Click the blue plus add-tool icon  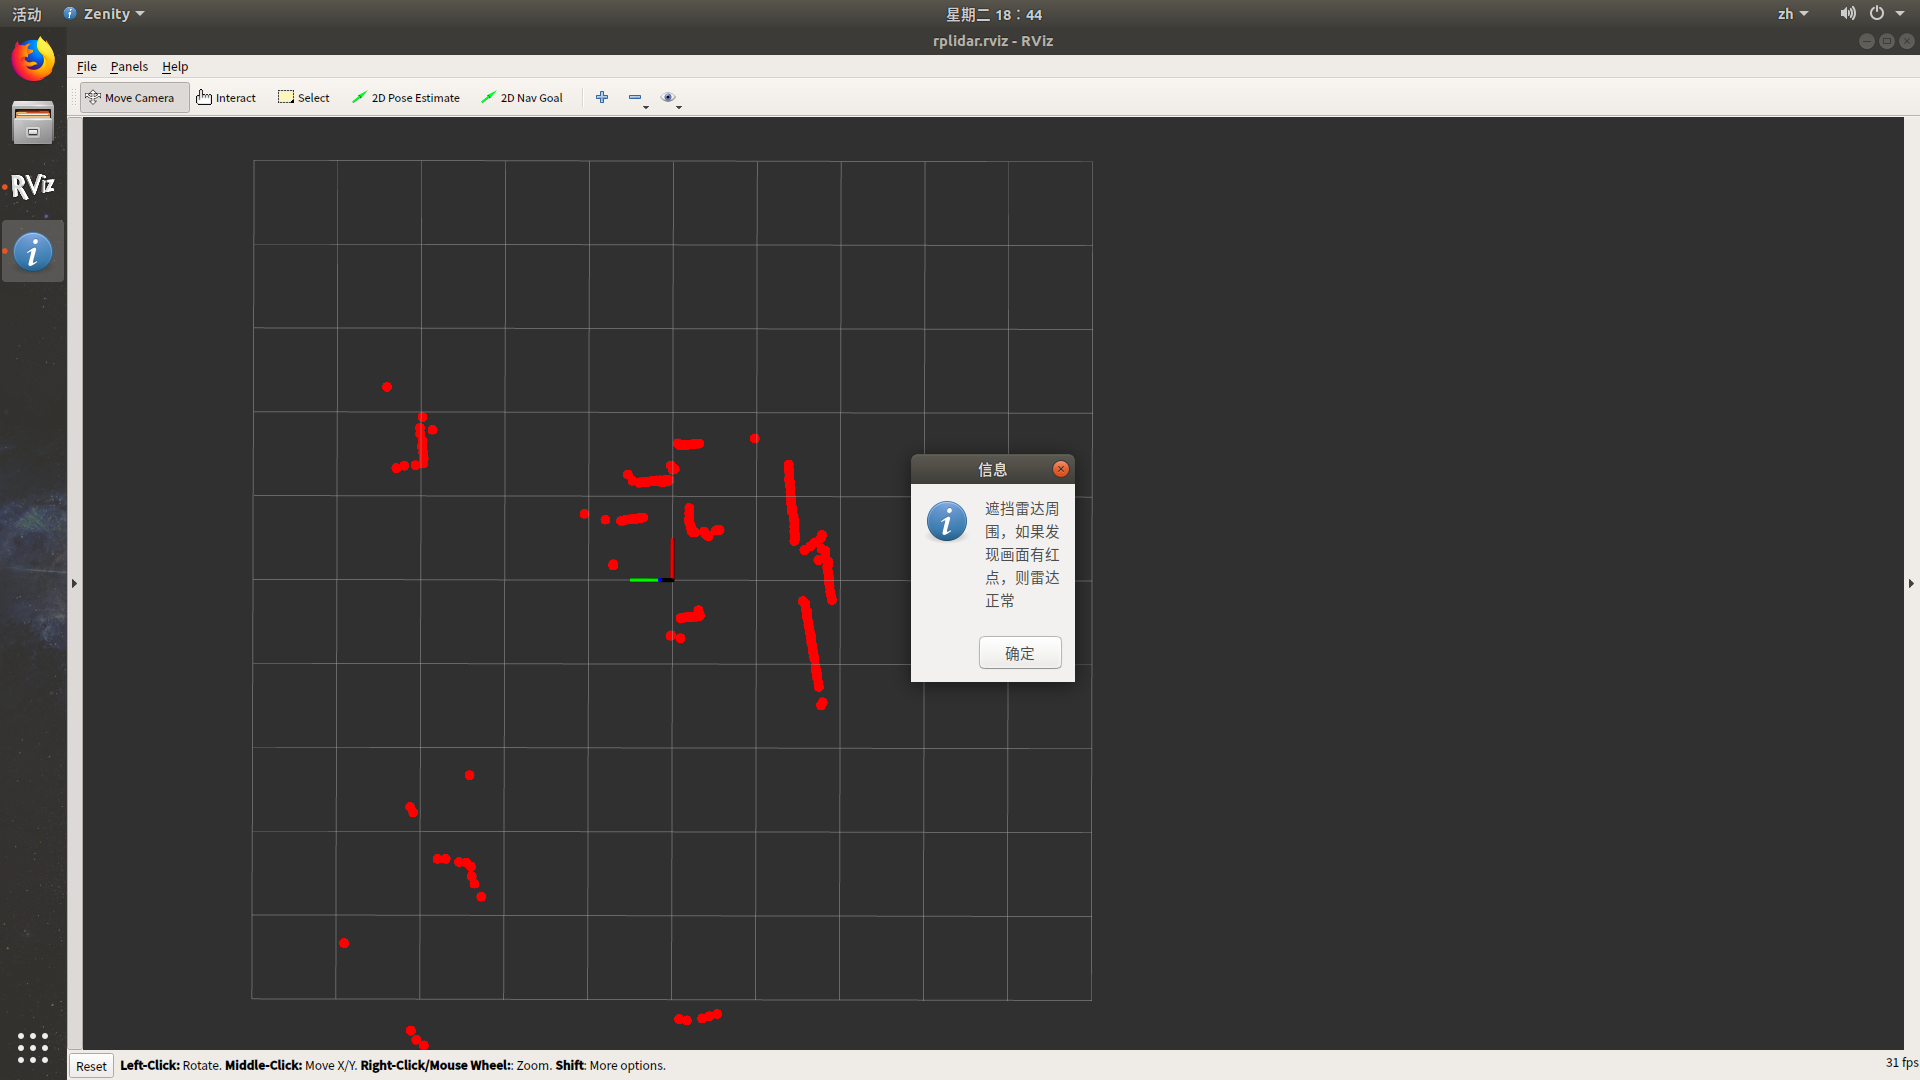(x=602, y=97)
